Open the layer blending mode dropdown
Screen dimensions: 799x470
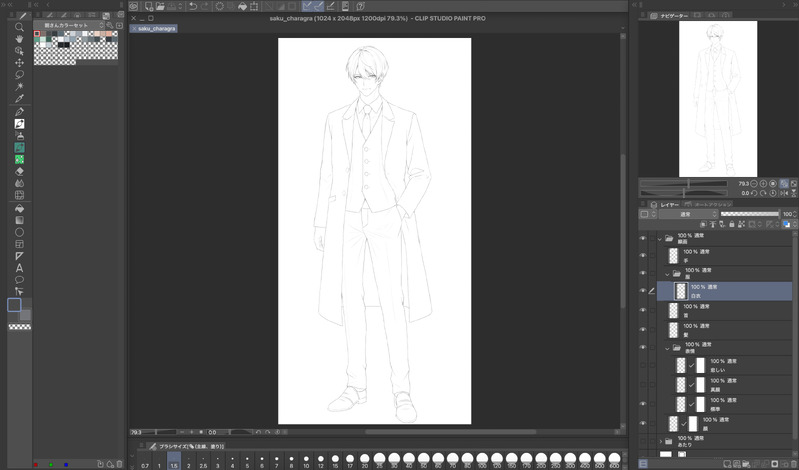686,214
